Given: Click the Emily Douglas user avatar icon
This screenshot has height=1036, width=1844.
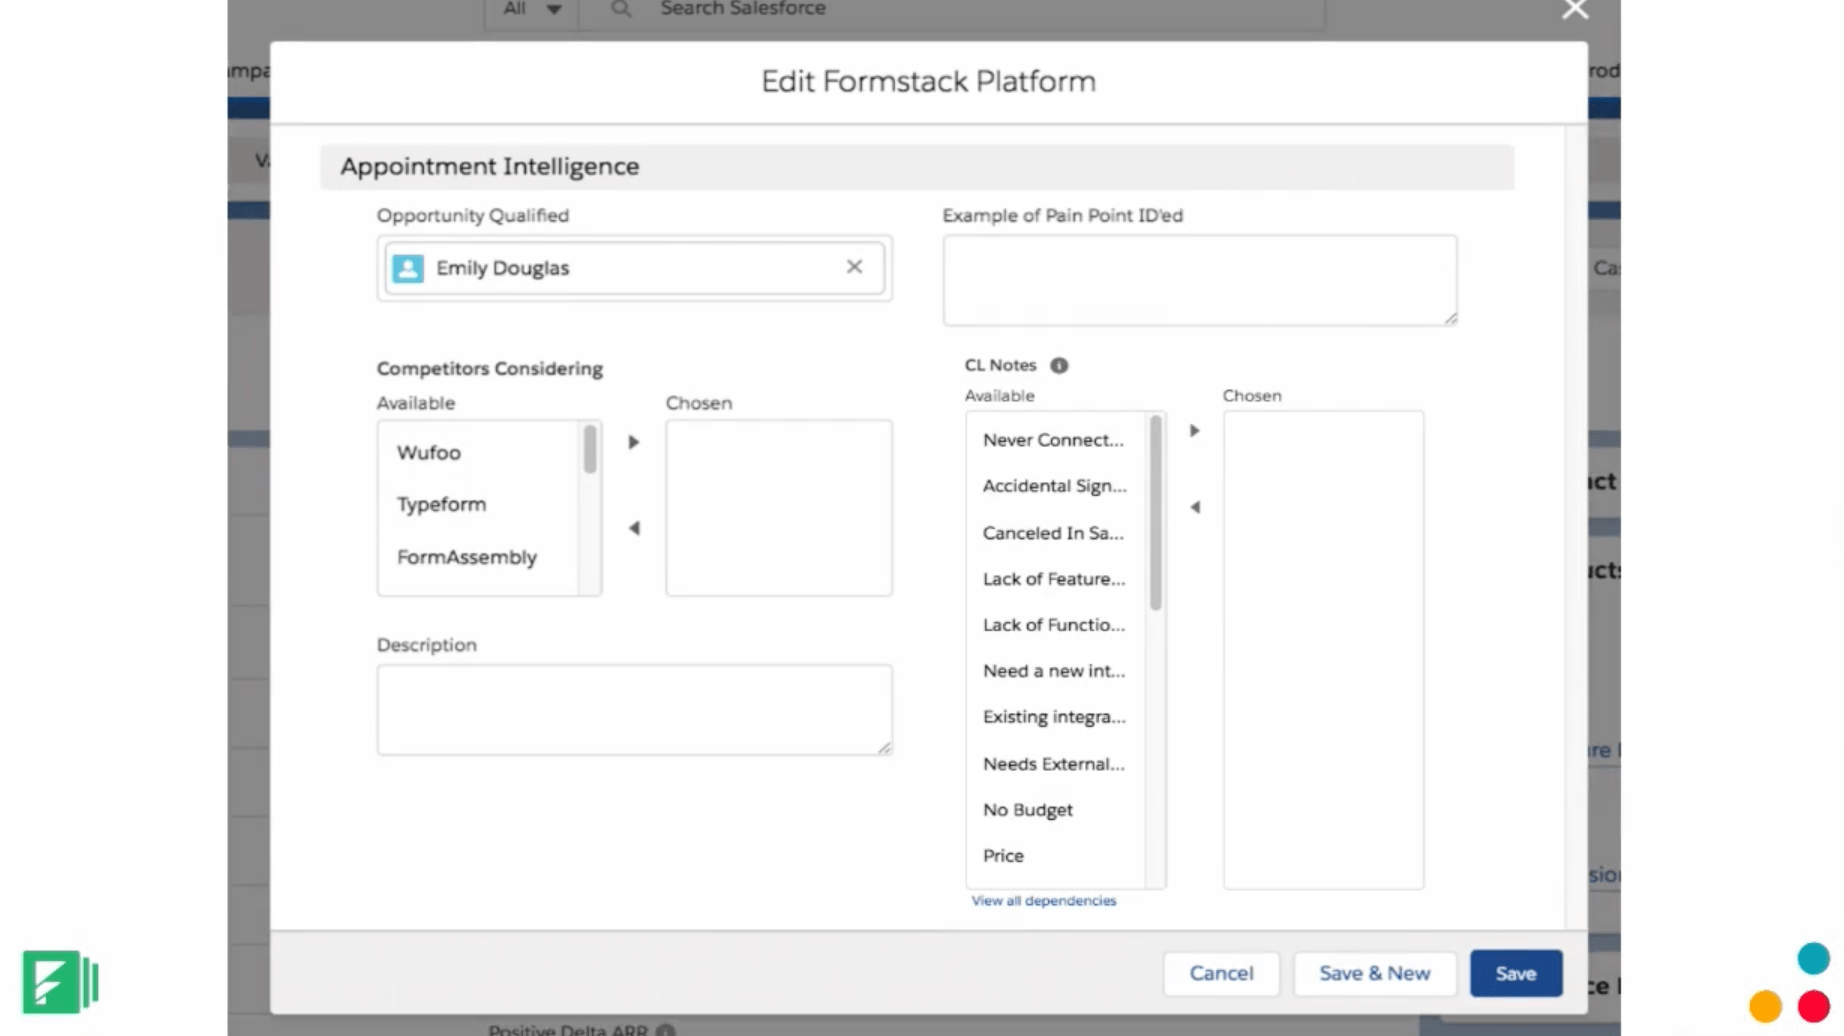Looking at the screenshot, I should click(x=408, y=268).
